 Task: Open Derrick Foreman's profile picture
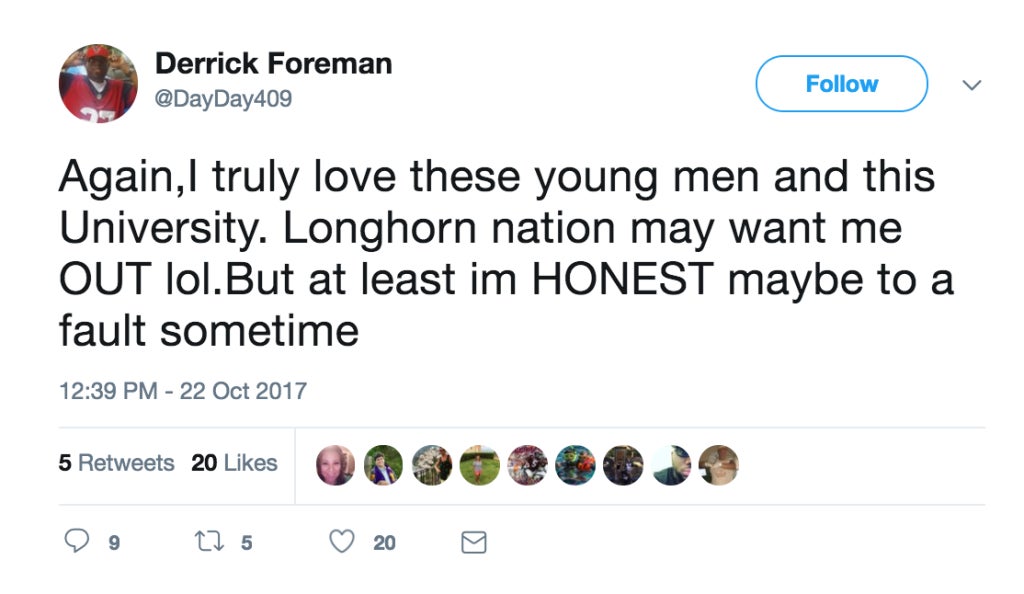click(x=98, y=83)
